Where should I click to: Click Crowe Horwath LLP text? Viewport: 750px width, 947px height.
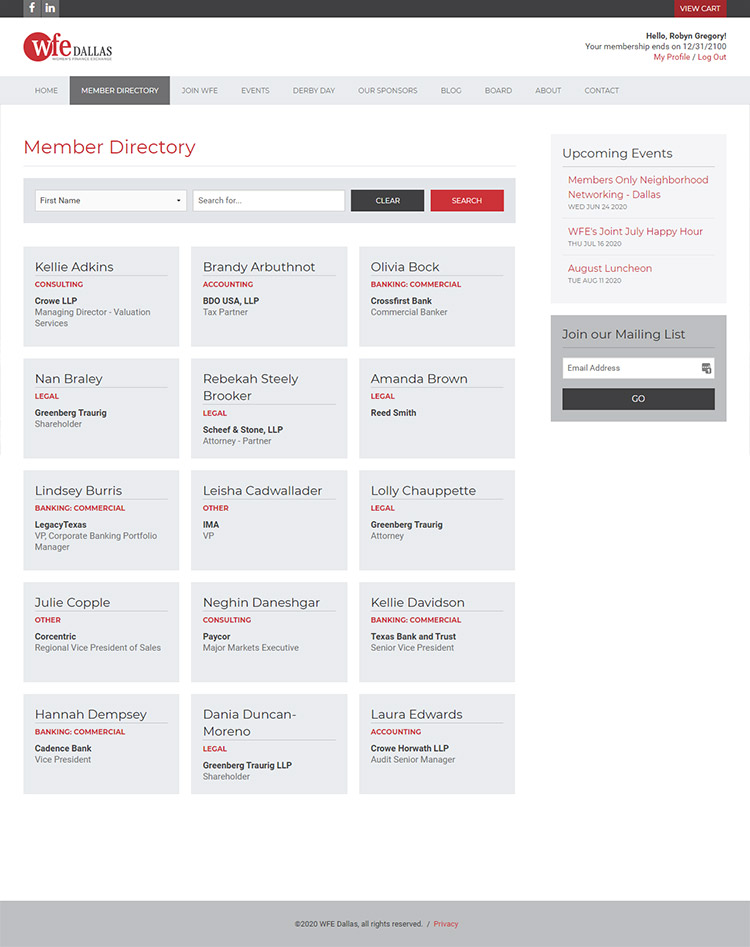(409, 748)
